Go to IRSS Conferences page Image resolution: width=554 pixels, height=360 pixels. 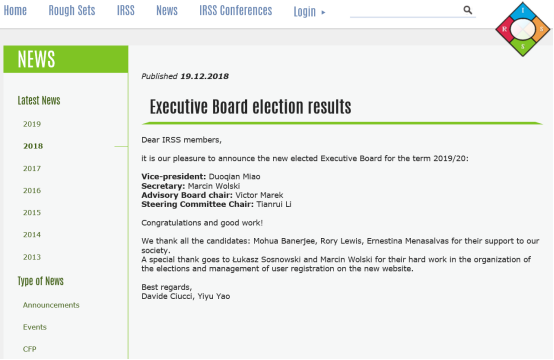[236, 11]
